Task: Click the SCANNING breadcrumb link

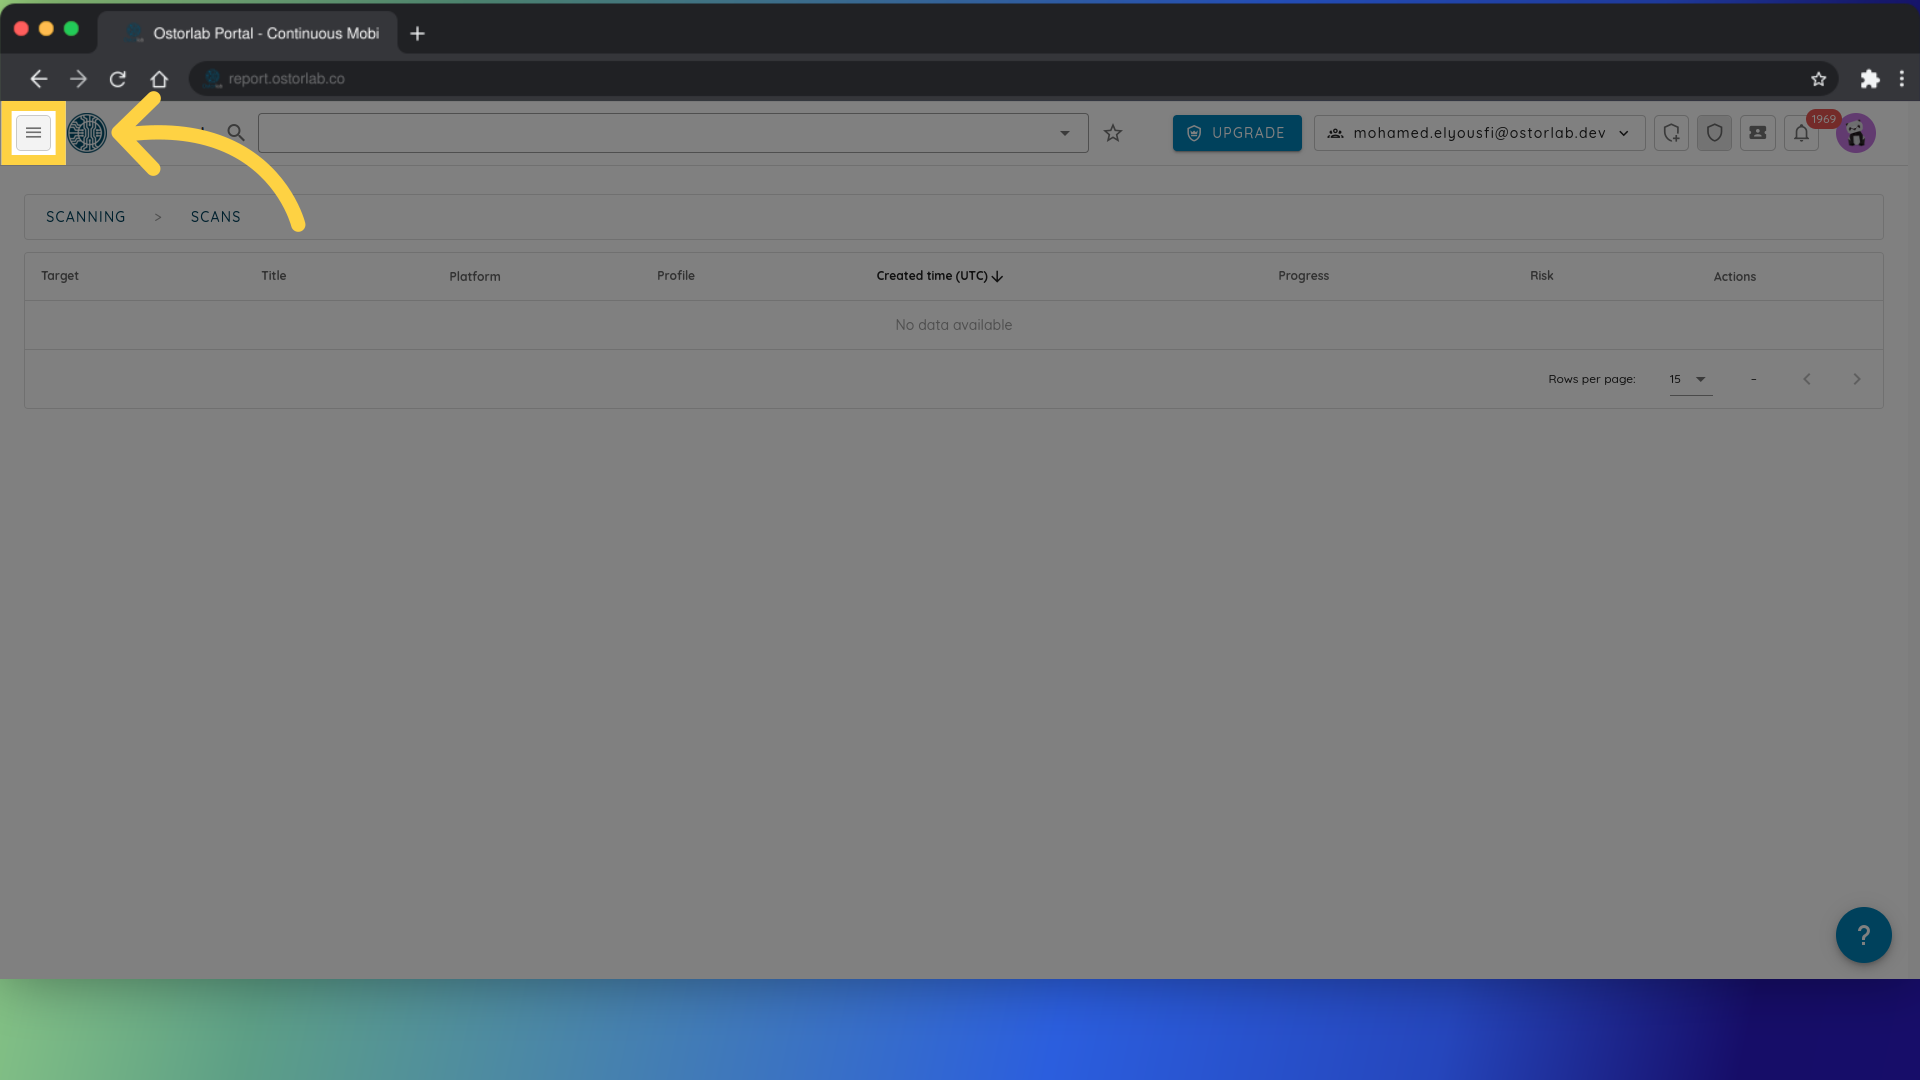Action: 86,217
